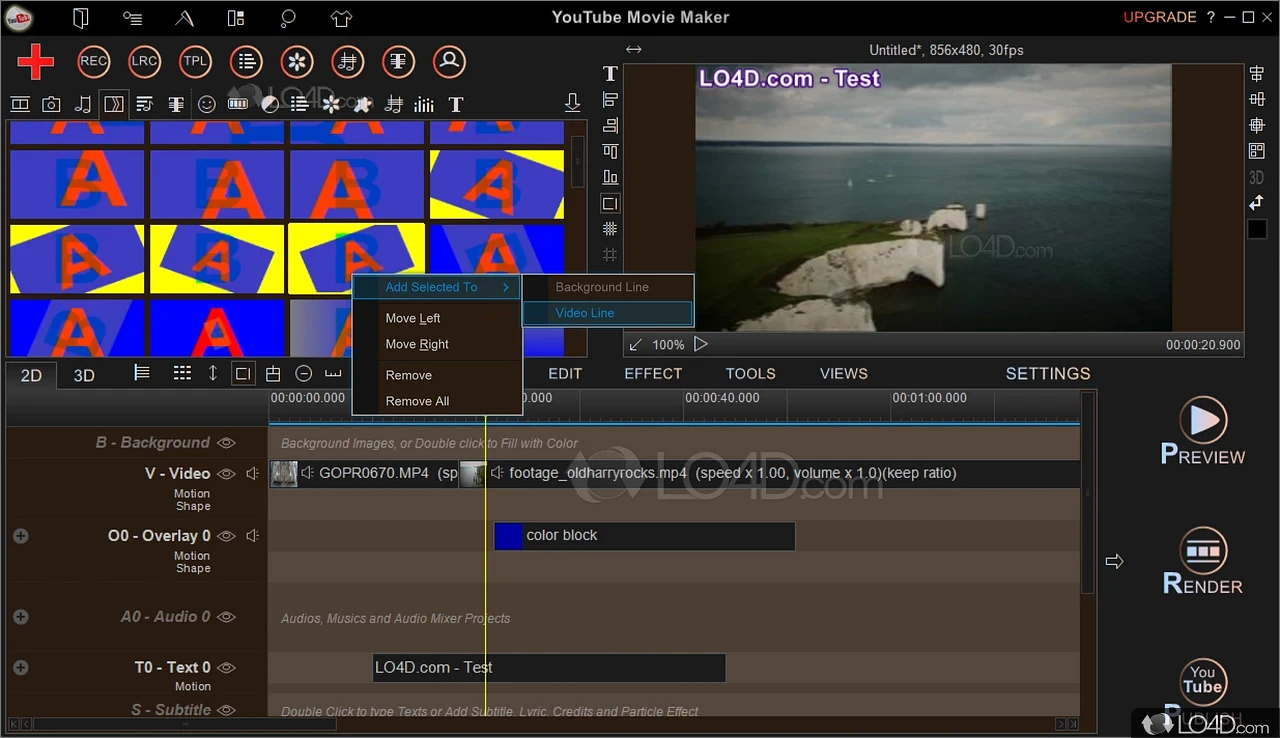Click the right arrow beside Render panel
The width and height of the screenshot is (1280, 738).
click(x=1114, y=562)
